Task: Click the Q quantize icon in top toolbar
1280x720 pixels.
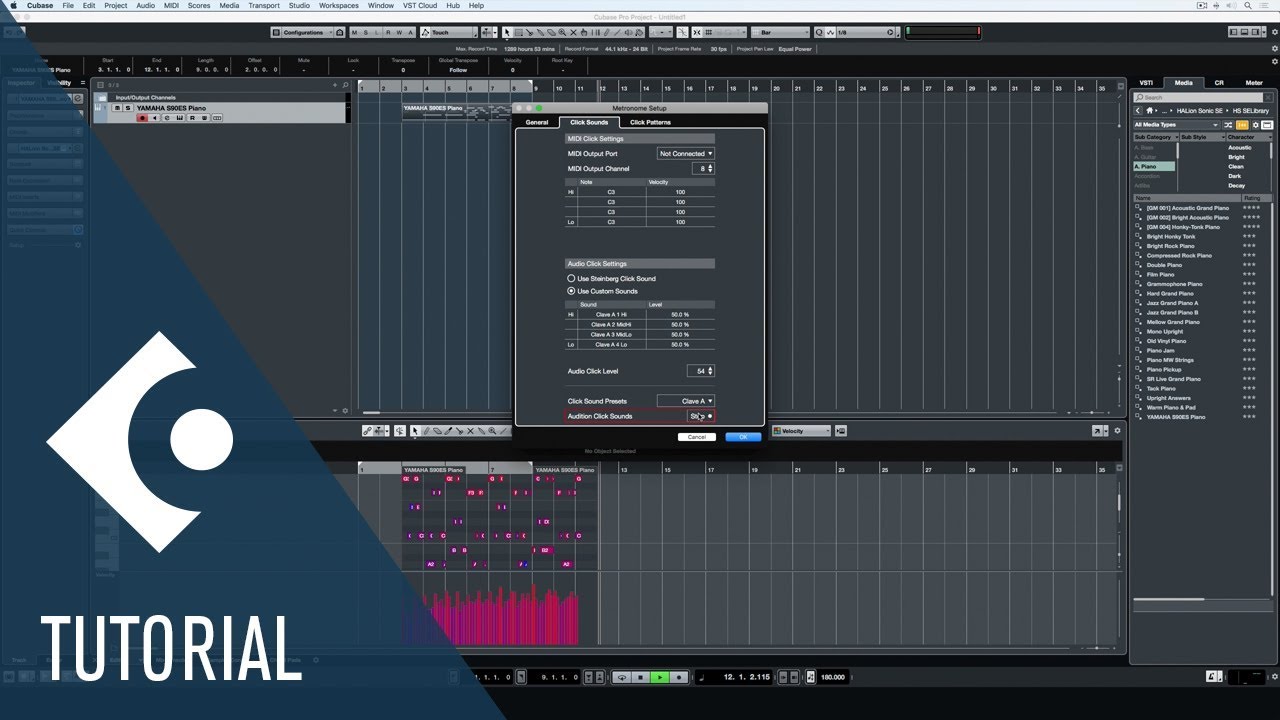Action: (x=819, y=32)
